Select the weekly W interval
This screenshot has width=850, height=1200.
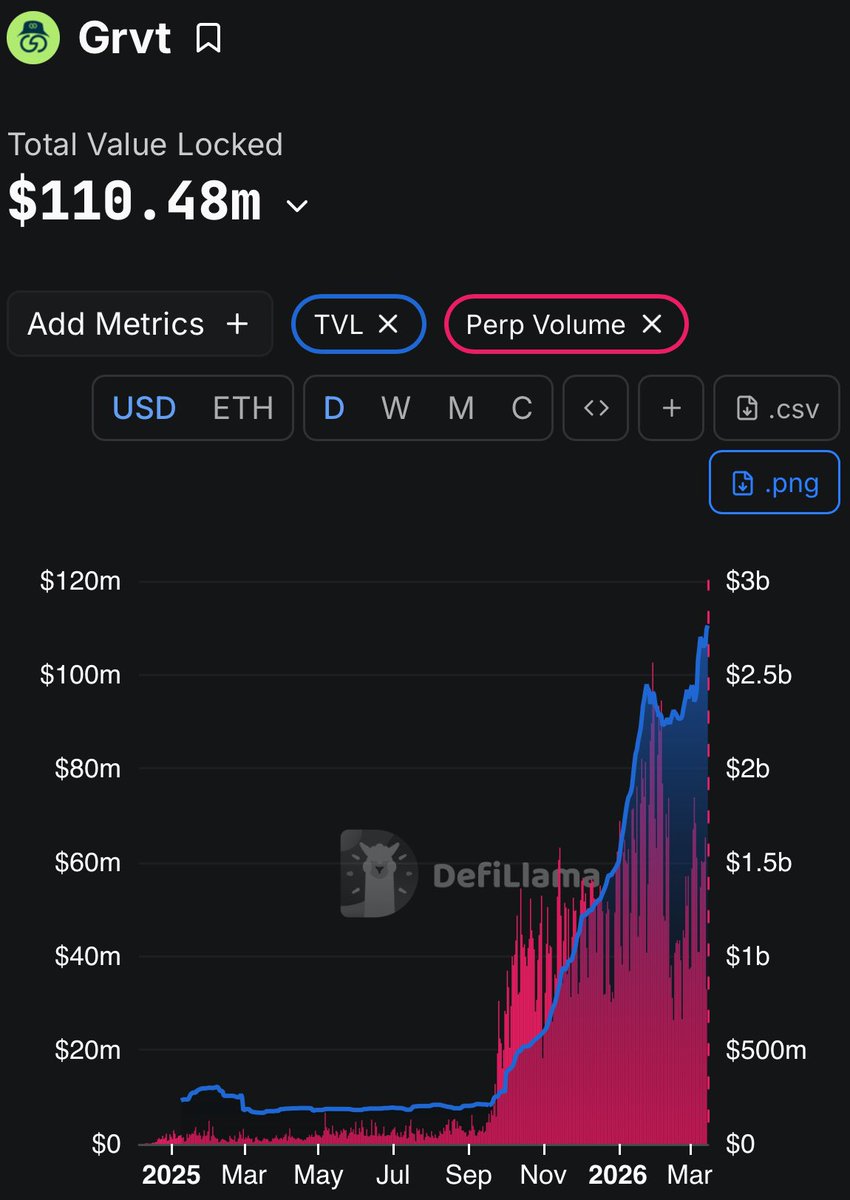(x=396, y=408)
